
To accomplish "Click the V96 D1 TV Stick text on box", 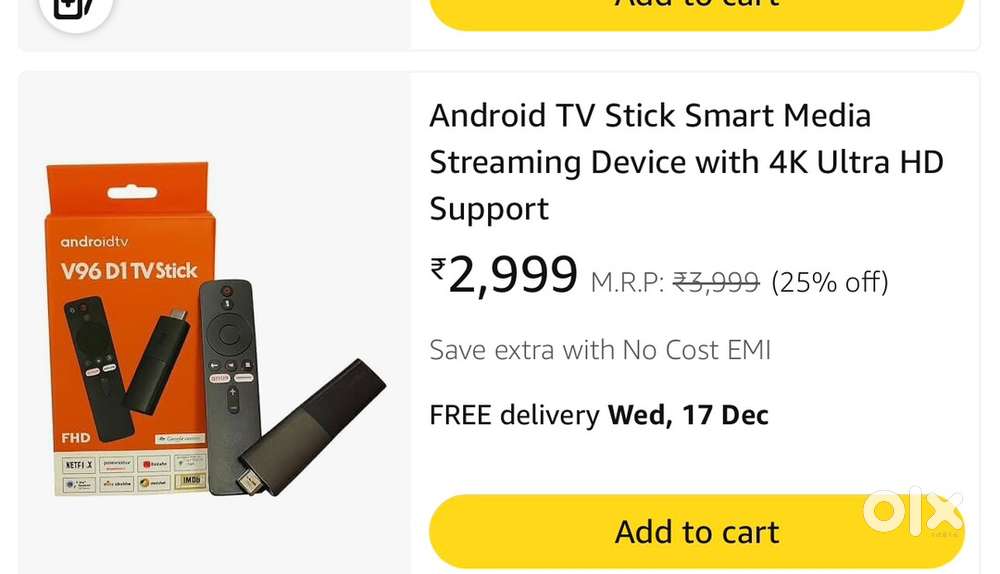I will (x=129, y=271).
